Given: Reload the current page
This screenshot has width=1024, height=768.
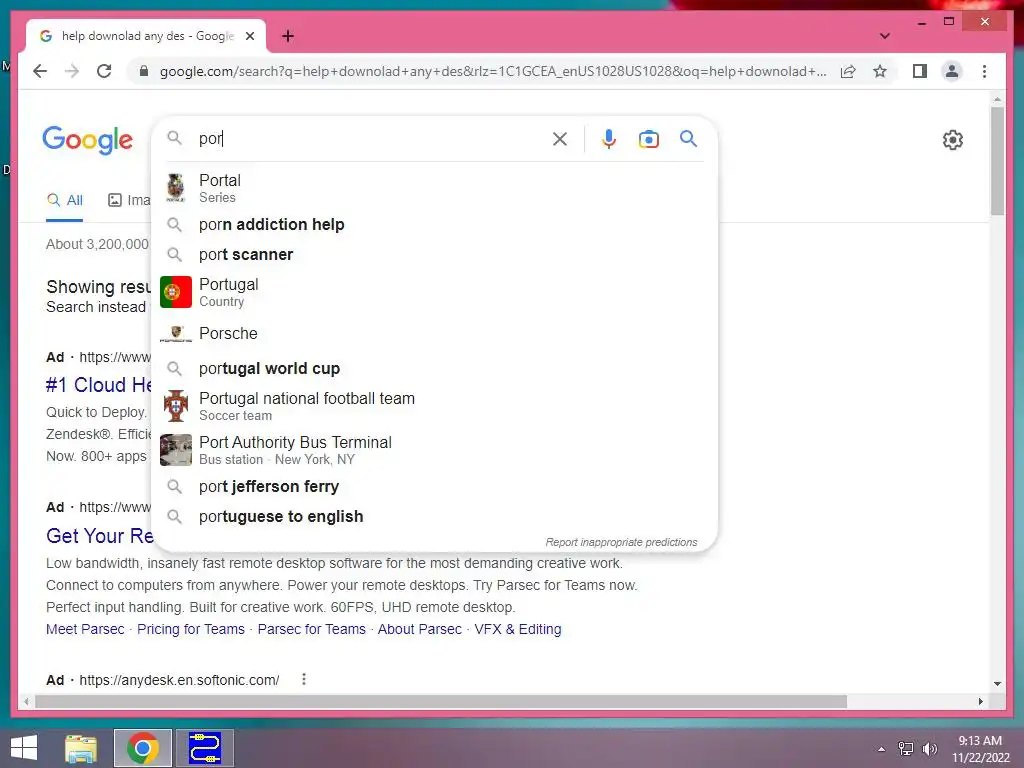Looking at the screenshot, I should [x=104, y=71].
